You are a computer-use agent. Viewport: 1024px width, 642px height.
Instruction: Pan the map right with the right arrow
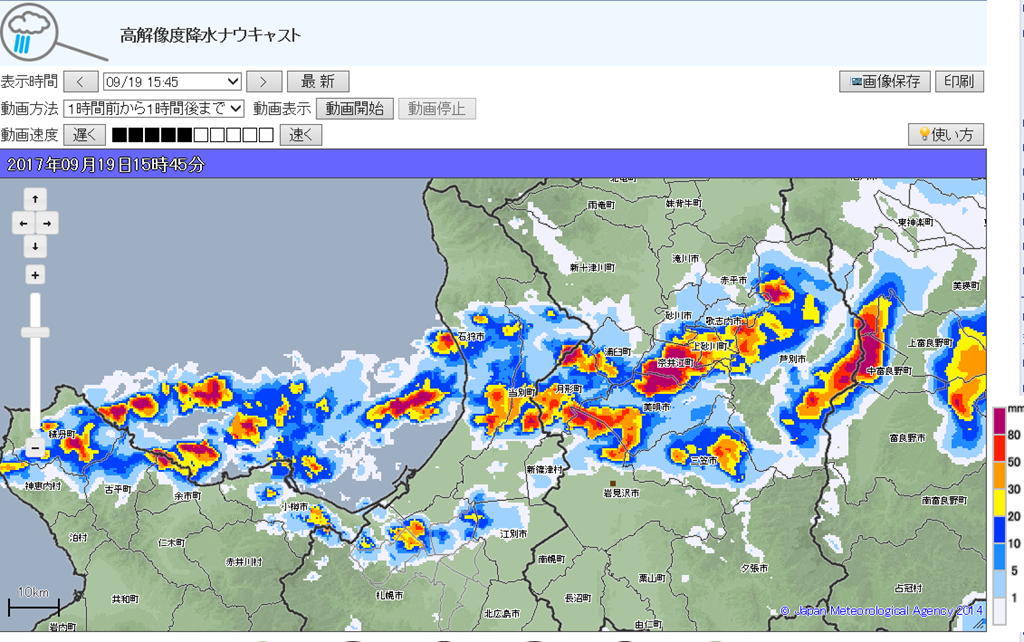47,222
